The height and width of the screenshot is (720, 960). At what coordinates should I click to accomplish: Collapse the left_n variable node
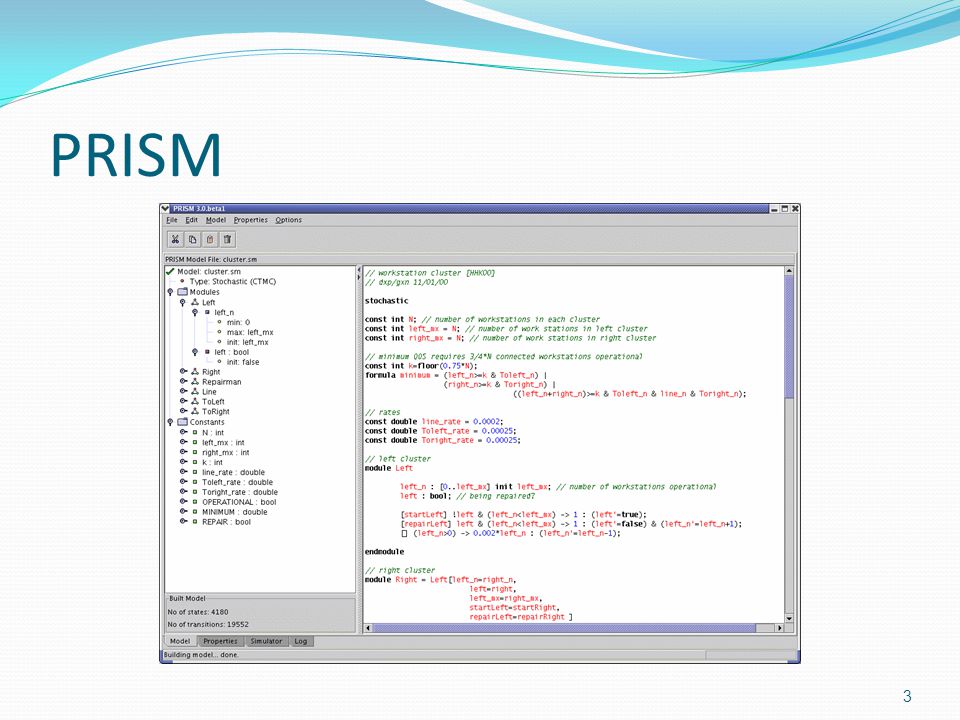click(195, 312)
